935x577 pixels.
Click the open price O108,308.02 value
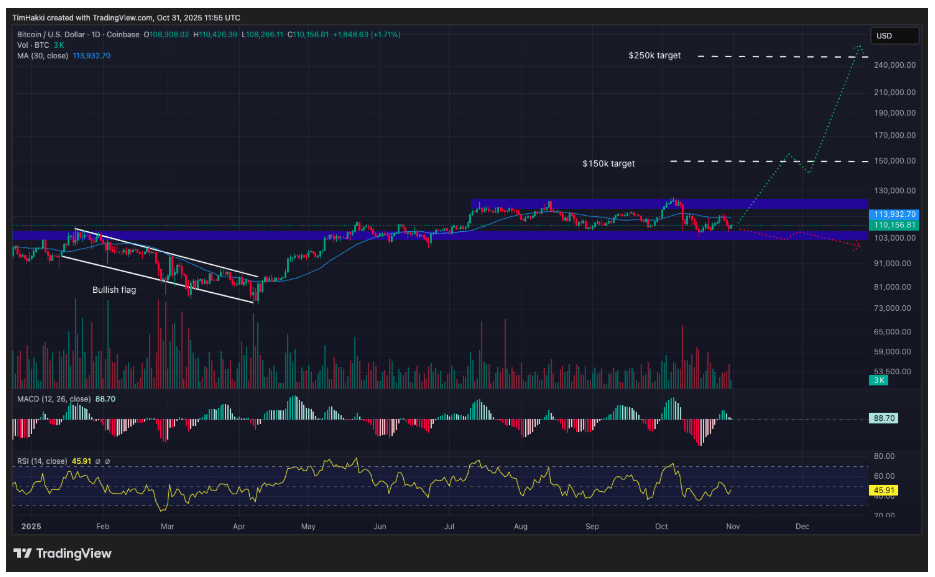click(166, 35)
